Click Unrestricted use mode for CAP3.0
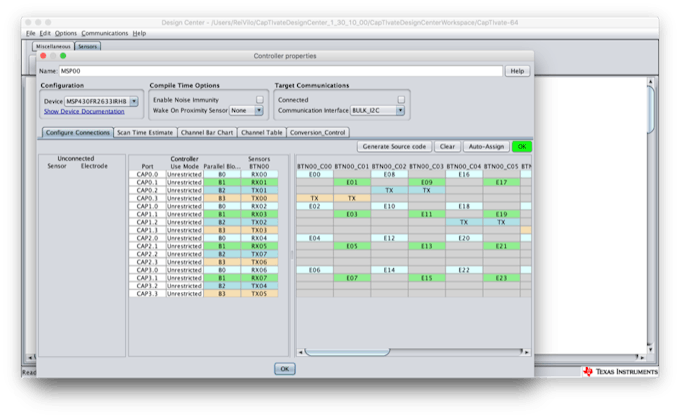The width and height of the screenshot is (680, 418). [184, 270]
